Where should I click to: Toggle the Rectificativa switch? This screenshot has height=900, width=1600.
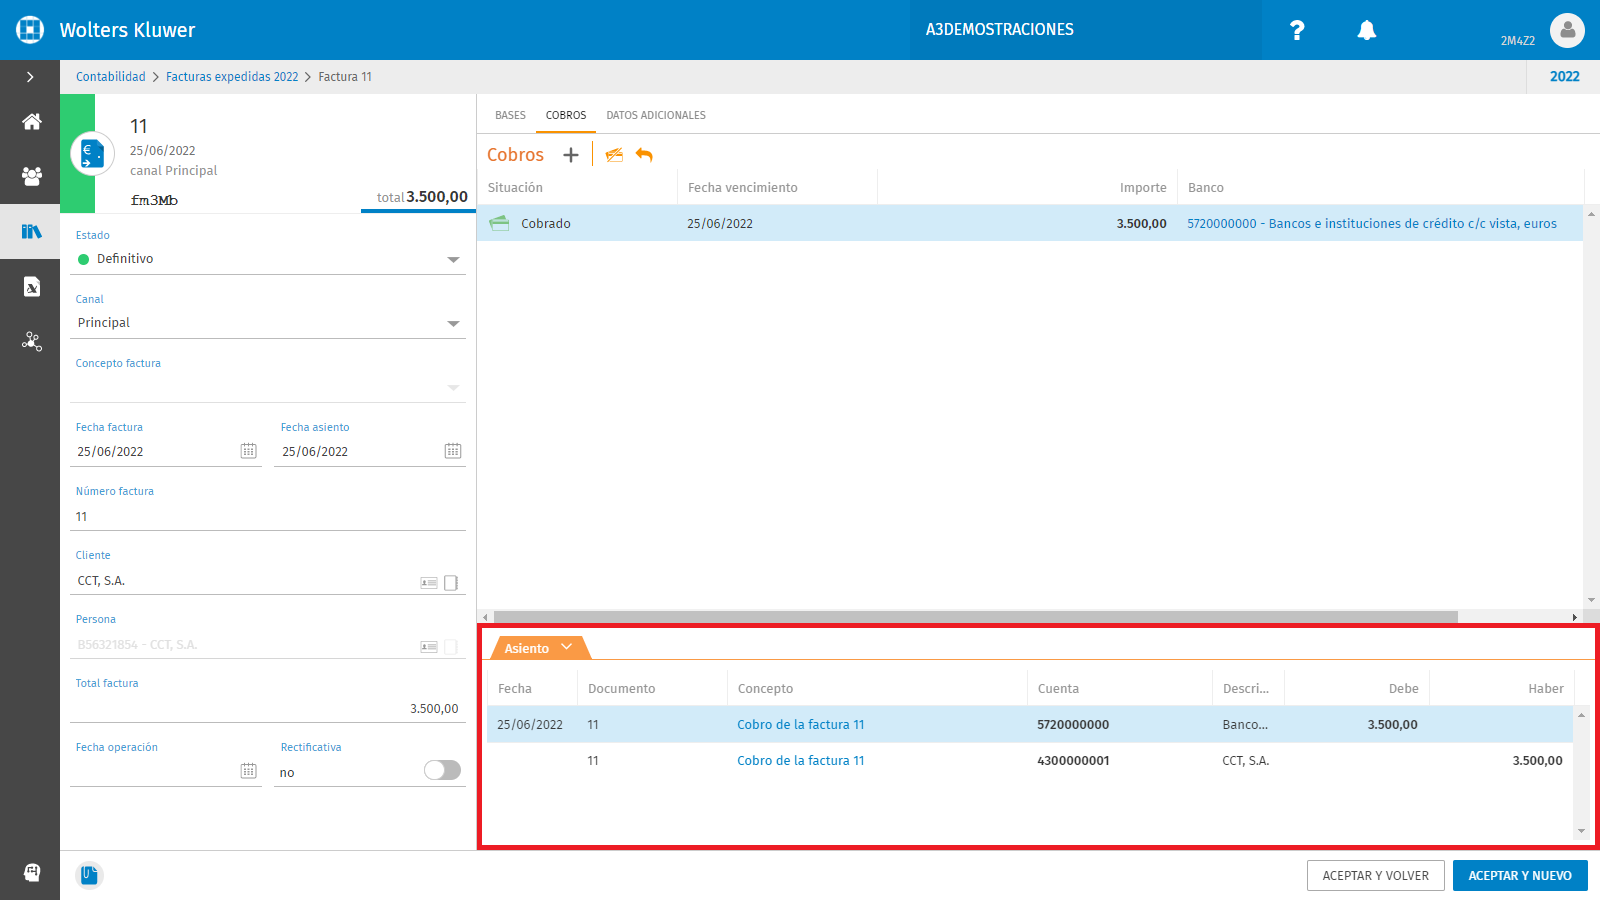click(x=442, y=770)
